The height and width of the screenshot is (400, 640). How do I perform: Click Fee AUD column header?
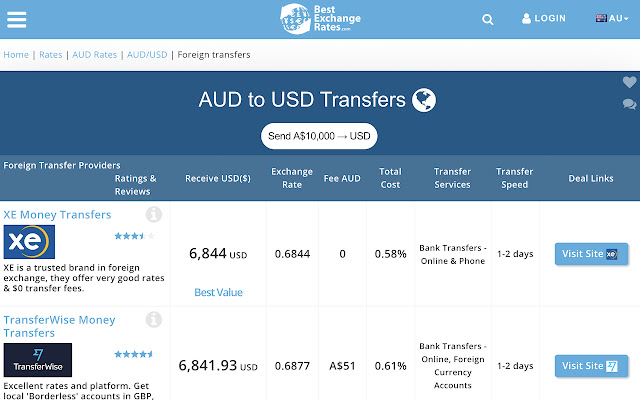tap(342, 178)
